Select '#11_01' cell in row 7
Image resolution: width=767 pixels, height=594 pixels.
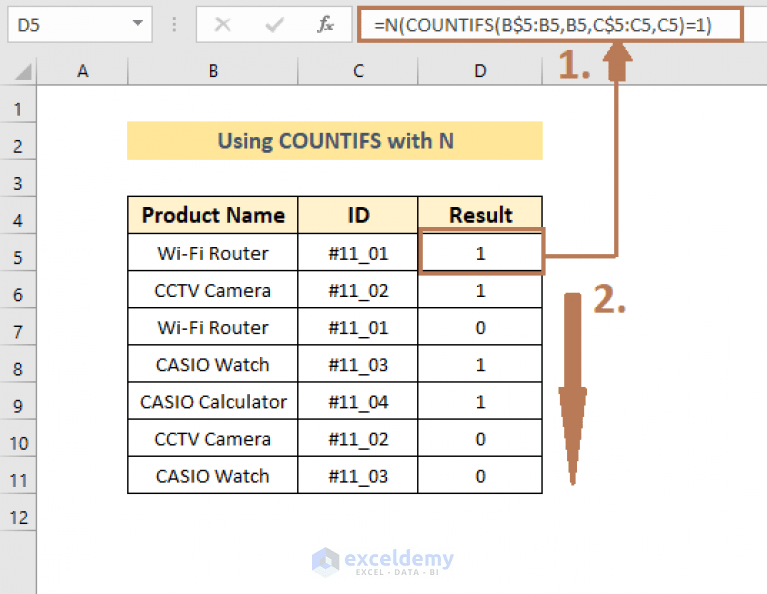pos(358,327)
